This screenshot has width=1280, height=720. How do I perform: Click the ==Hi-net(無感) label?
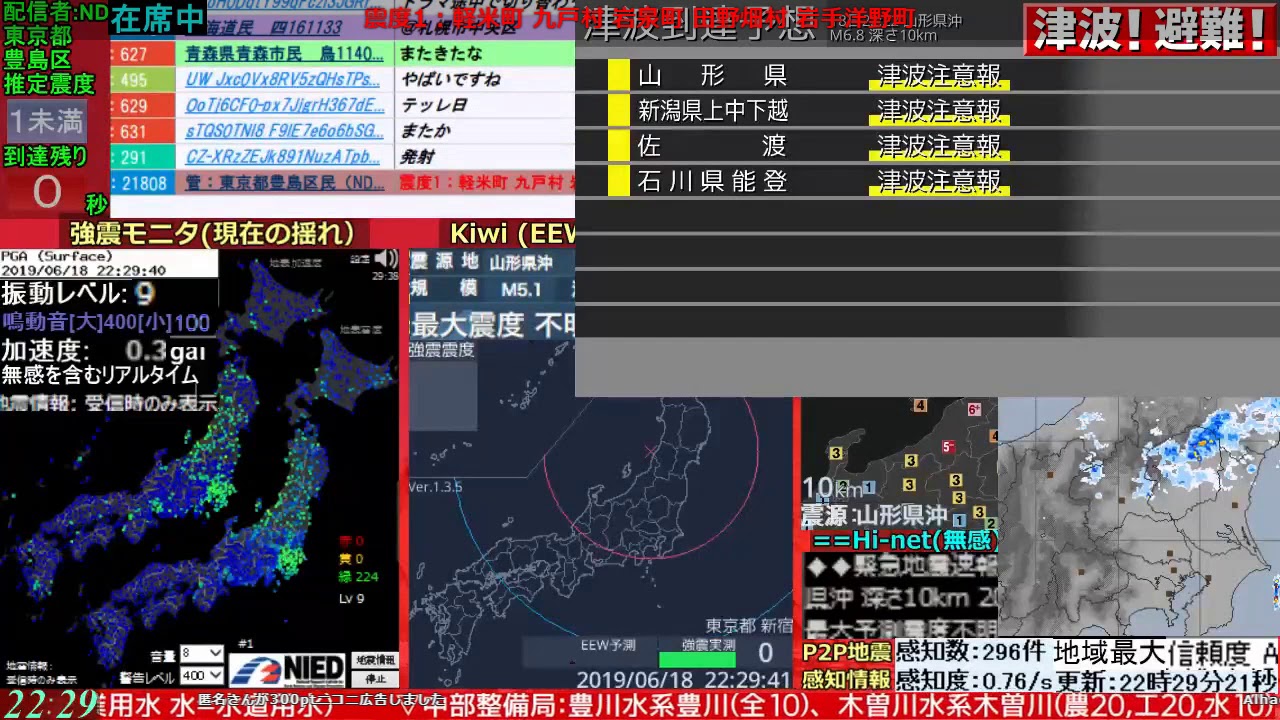[904, 541]
